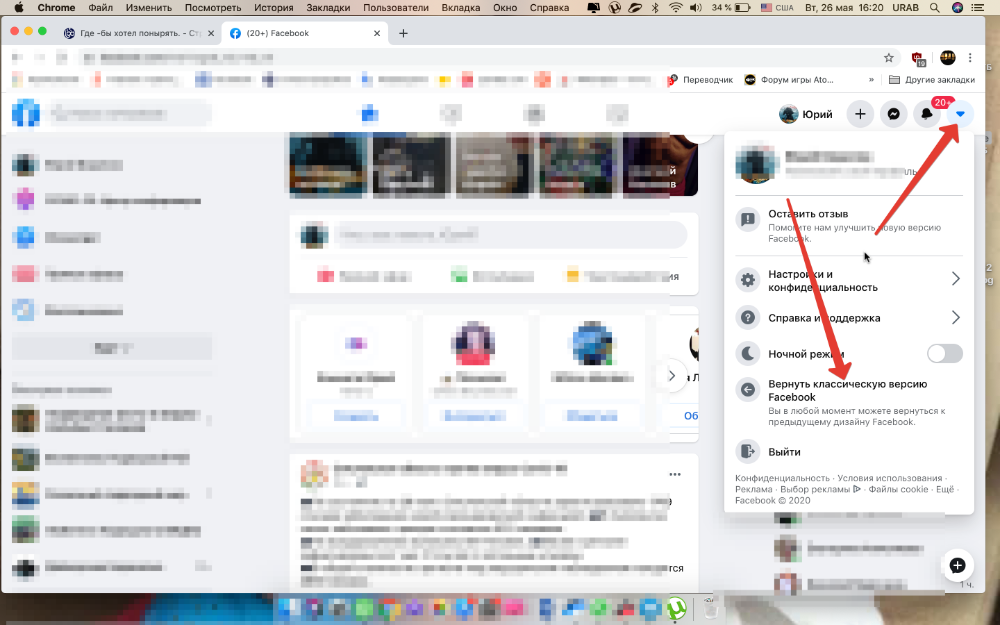
Task: Open the История menu
Action: 274,8
